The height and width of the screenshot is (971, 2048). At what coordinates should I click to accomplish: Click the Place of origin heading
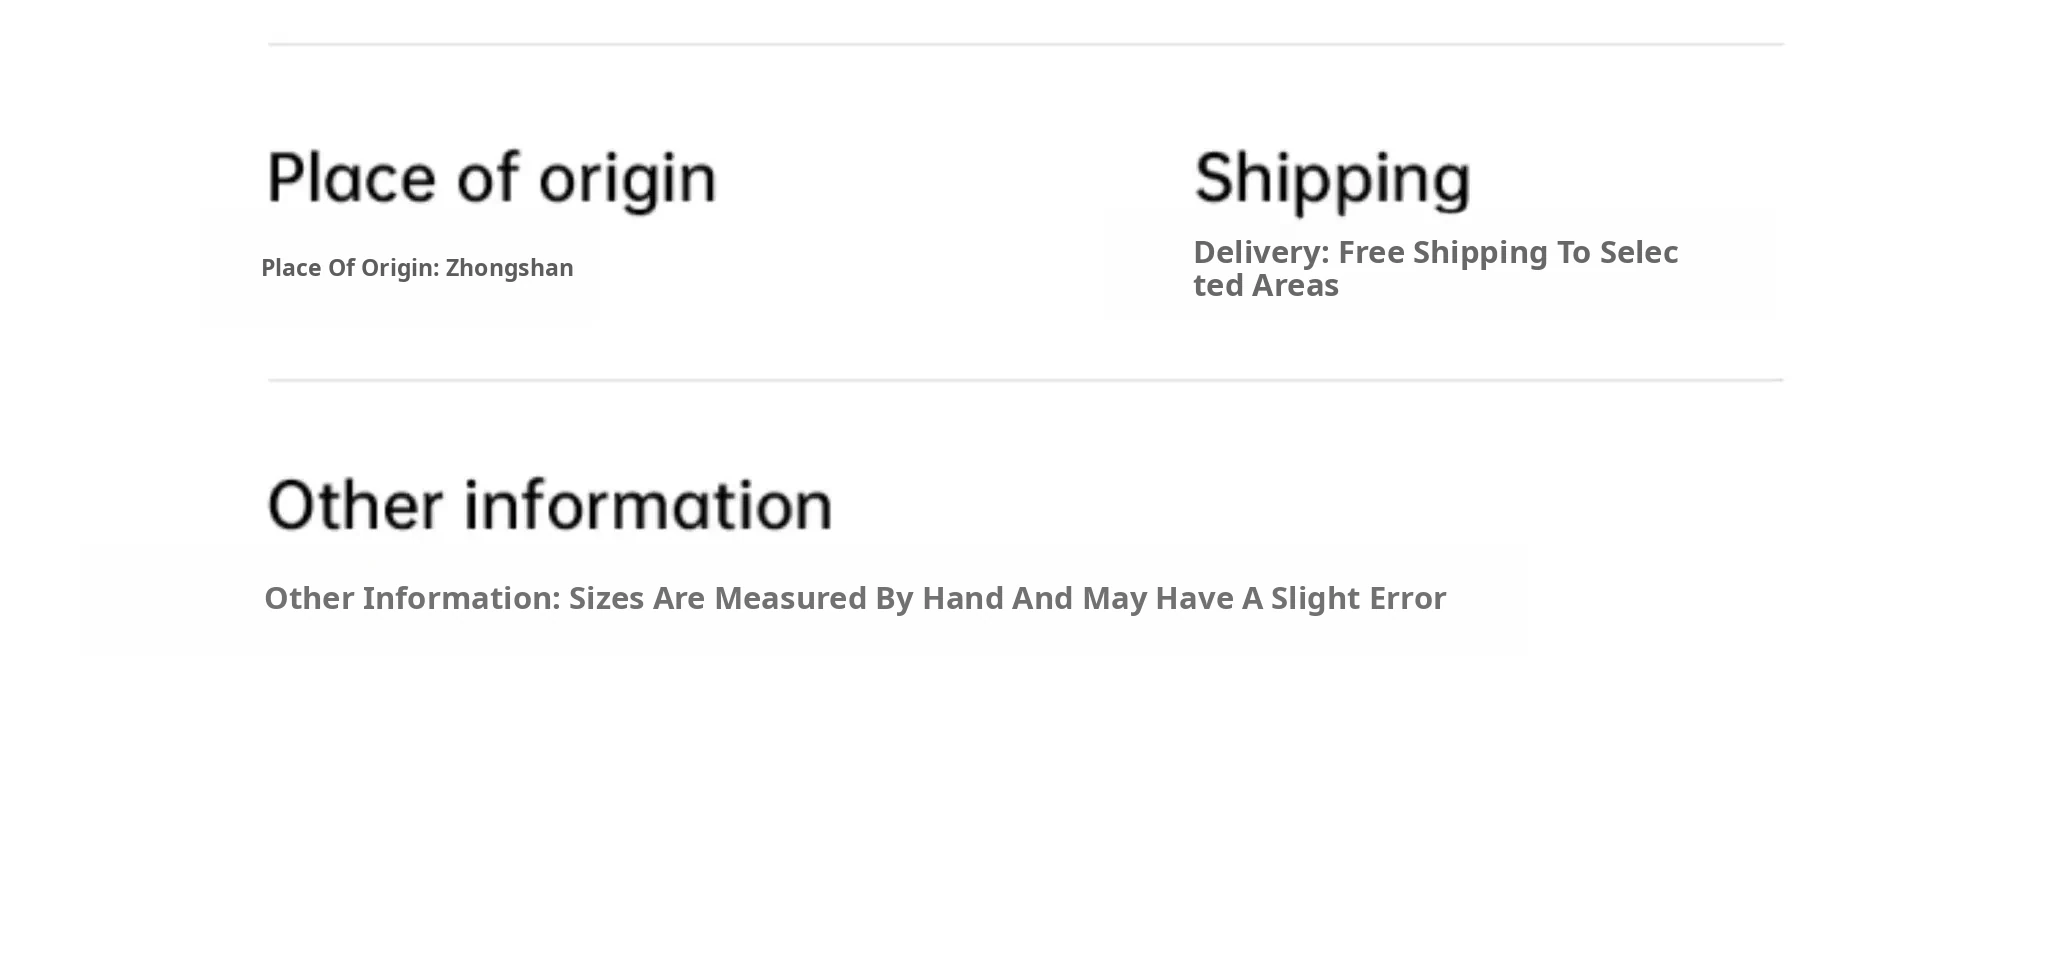click(x=491, y=179)
